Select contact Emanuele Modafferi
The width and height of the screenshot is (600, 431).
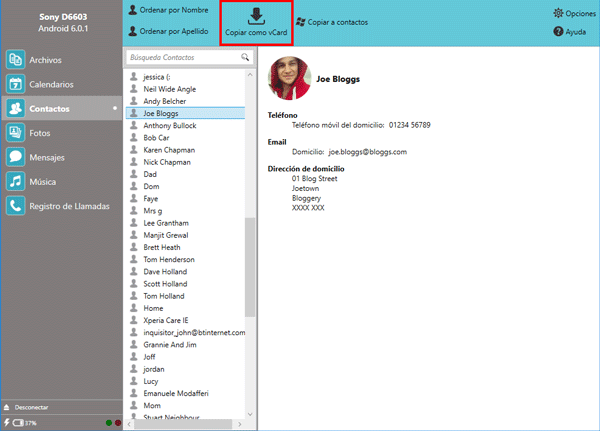(185, 393)
